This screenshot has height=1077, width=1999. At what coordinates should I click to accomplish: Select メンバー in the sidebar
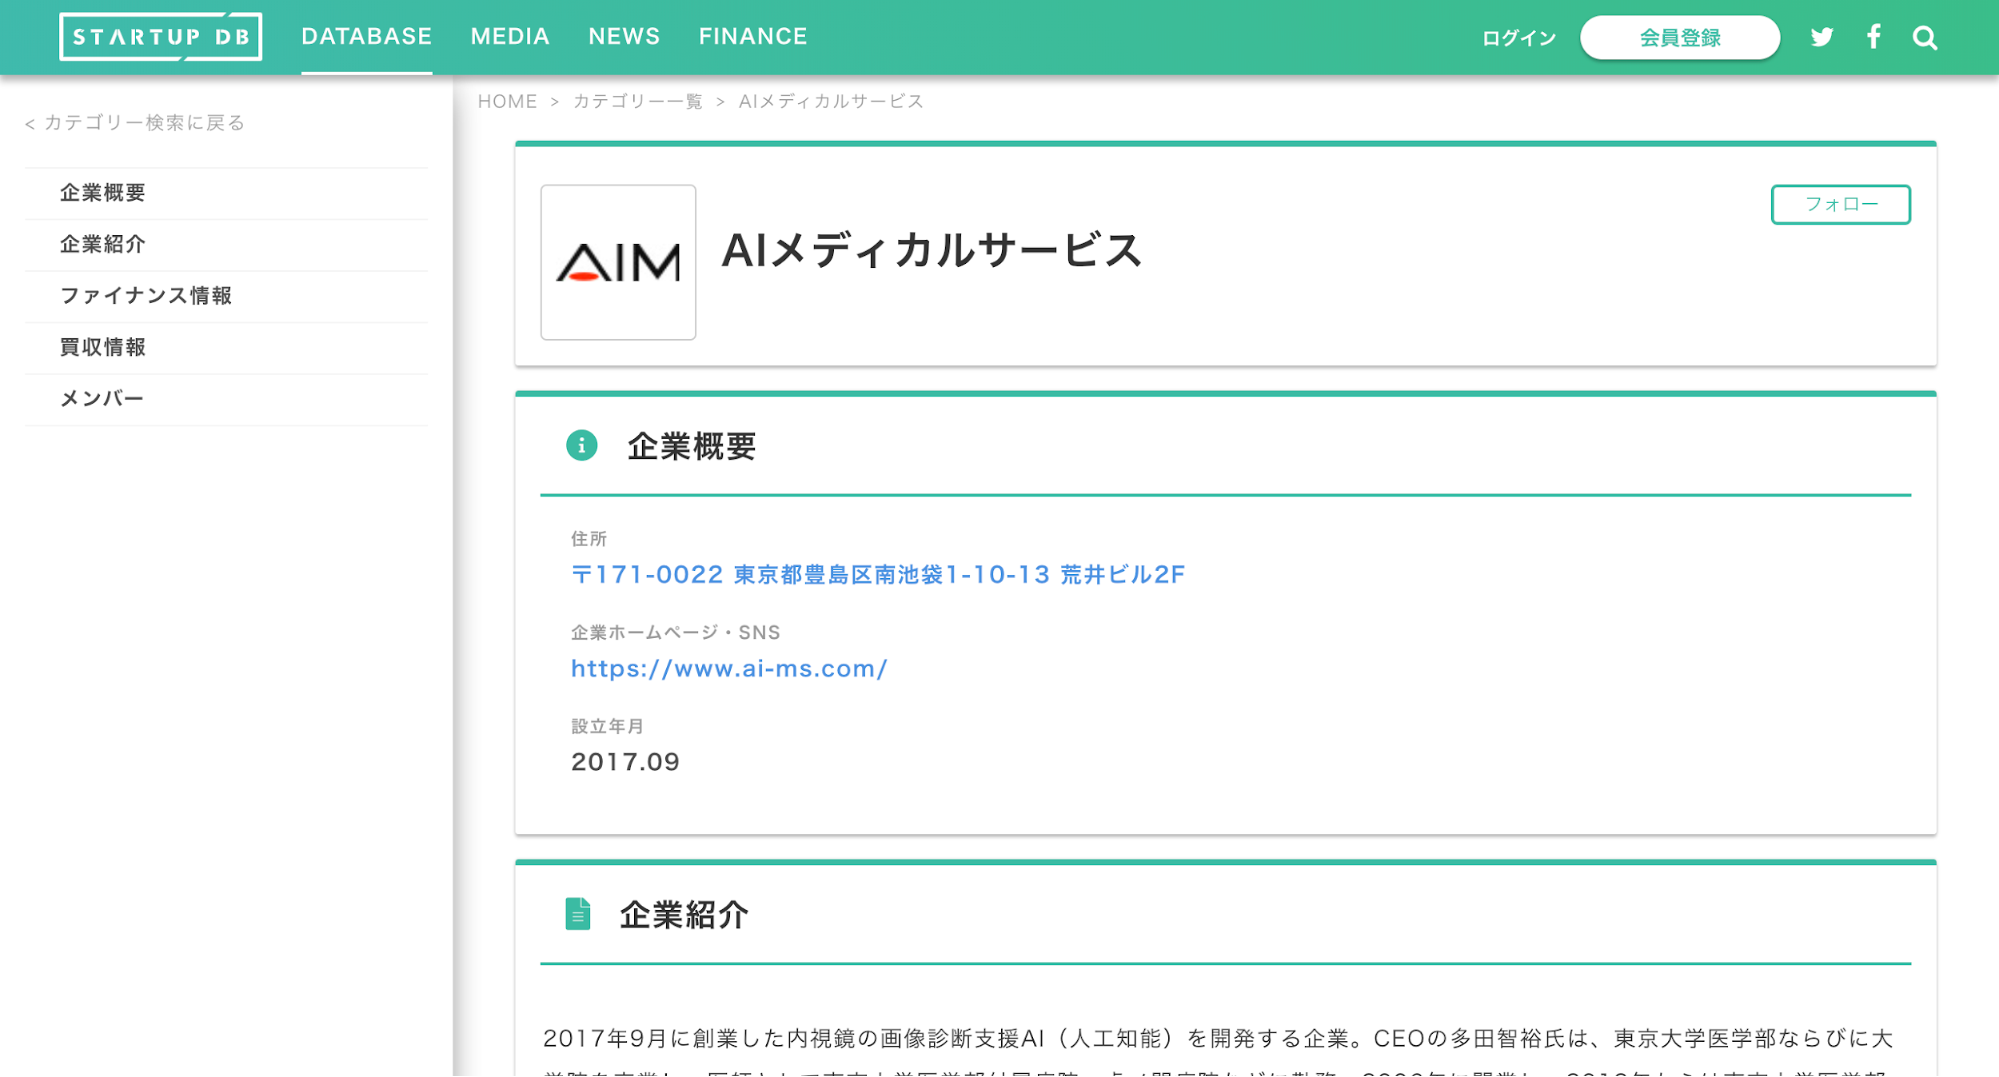pyautogui.click(x=226, y=399)
